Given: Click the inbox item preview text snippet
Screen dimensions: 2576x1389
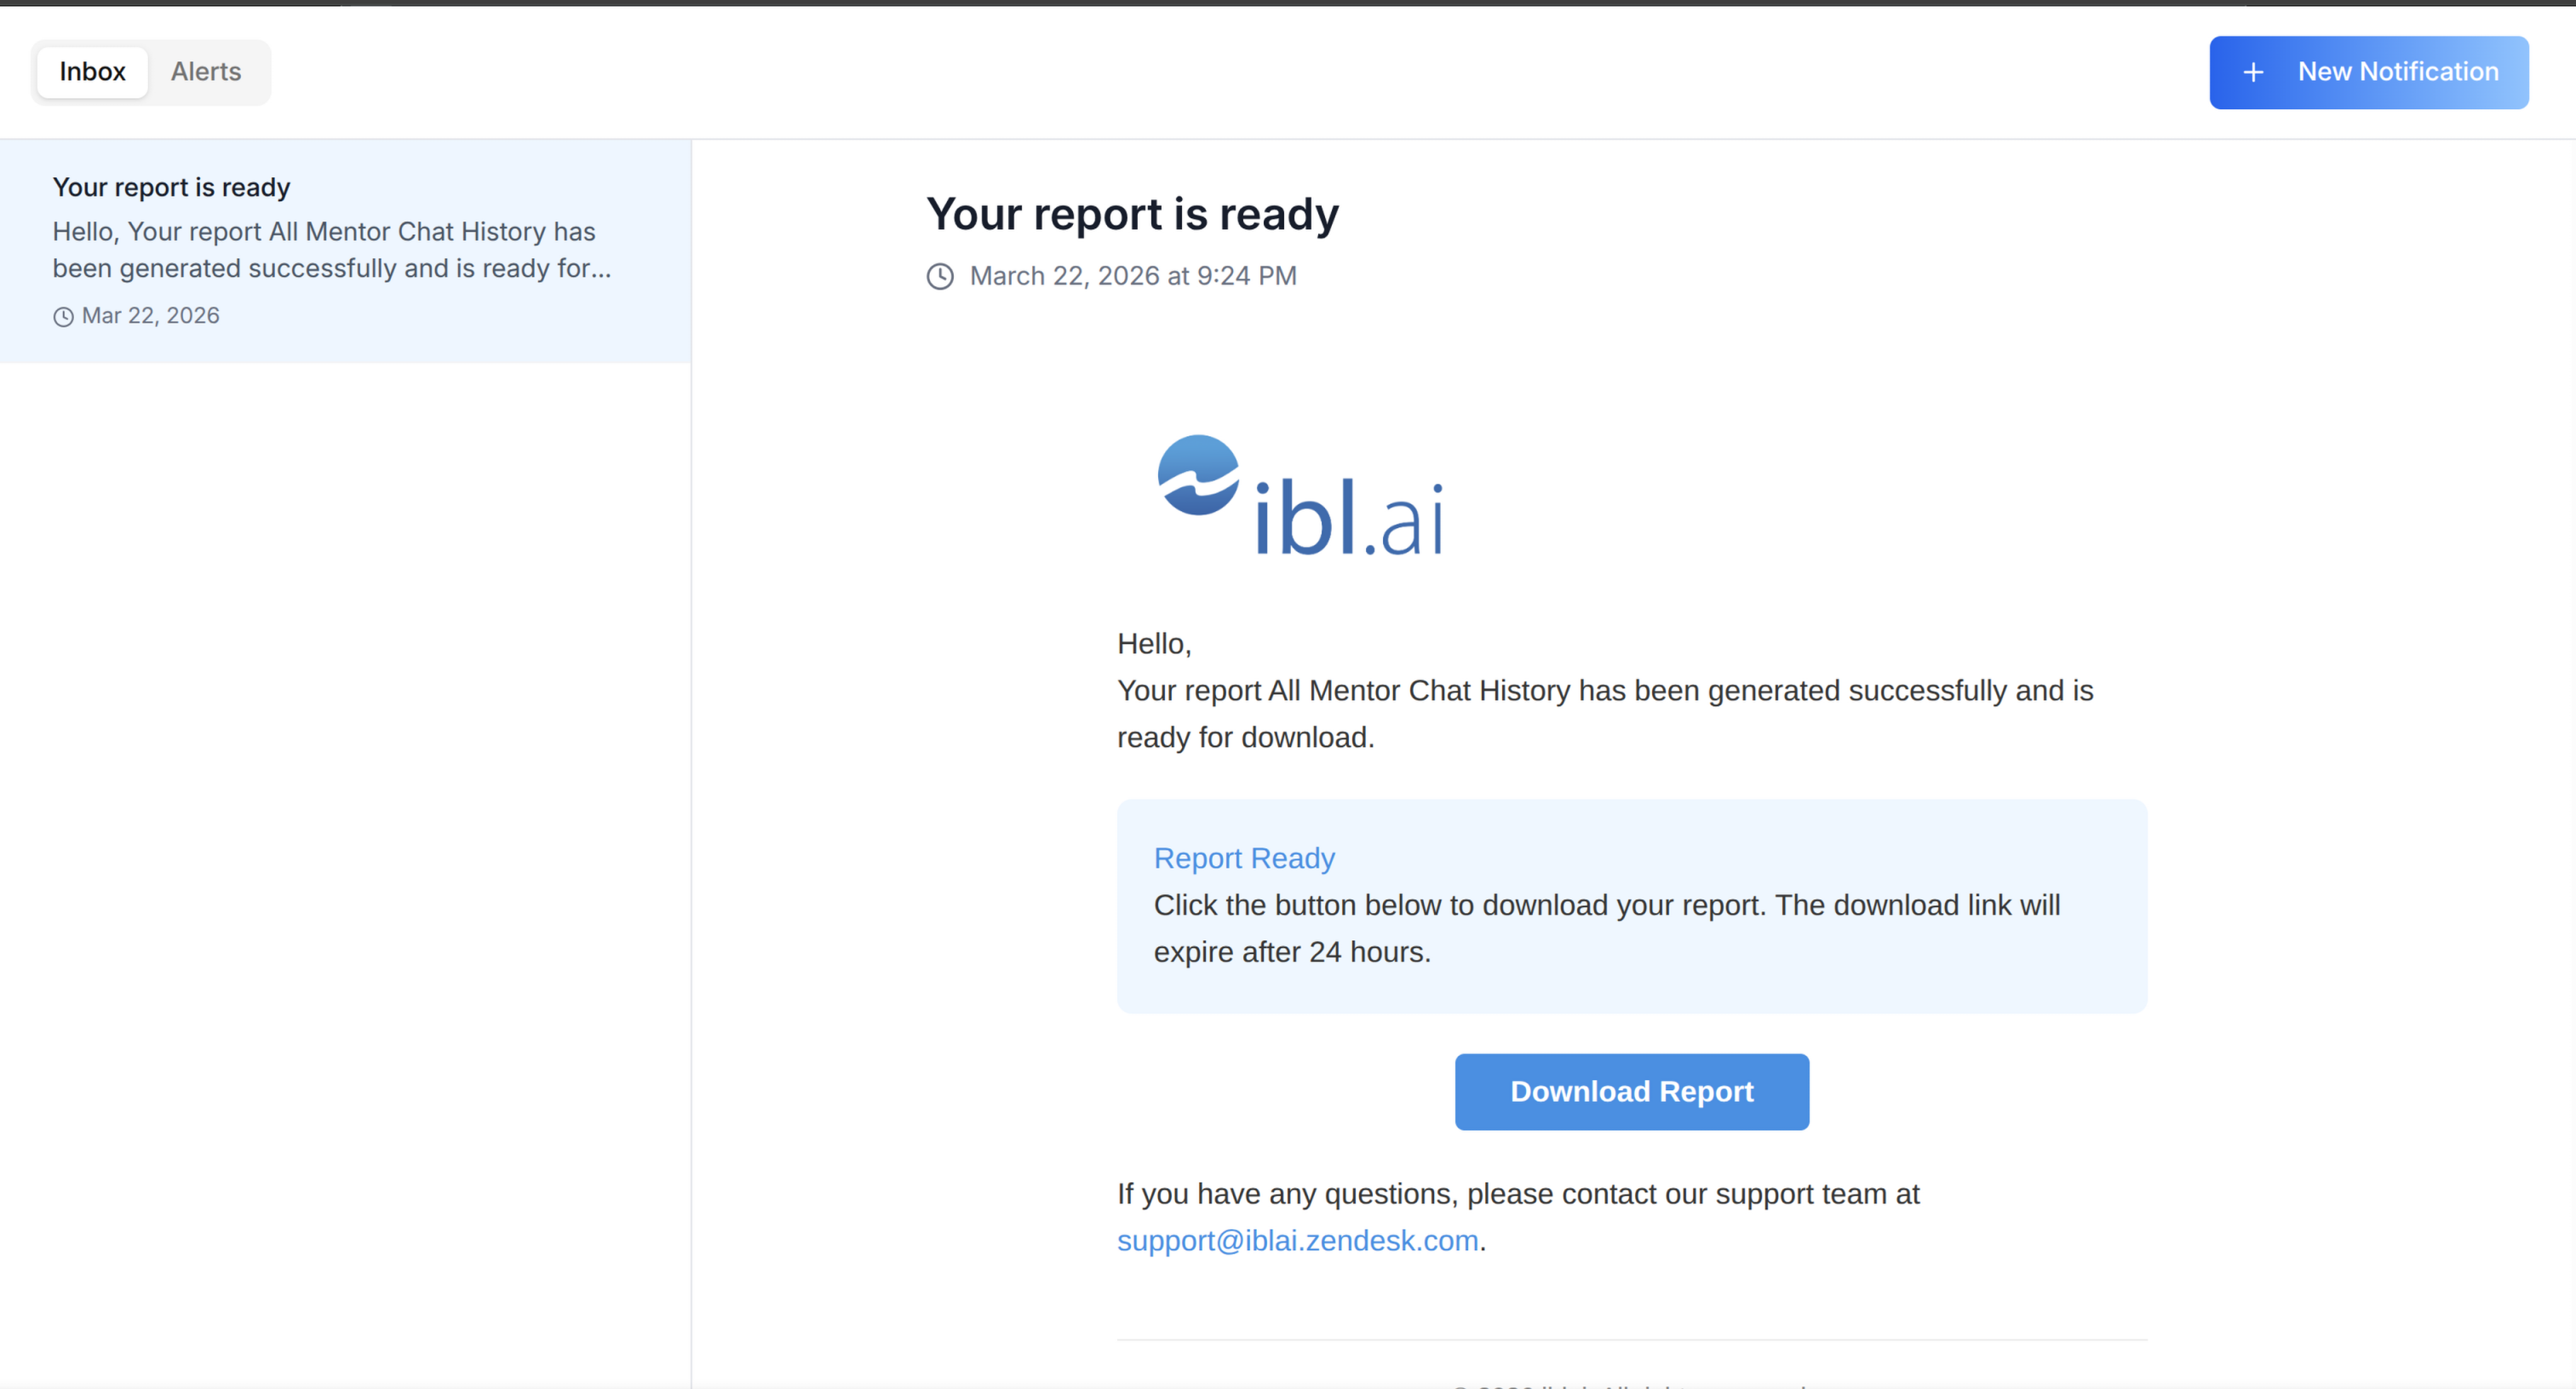Looking at the screenshot, I should (x=330, y=250).
